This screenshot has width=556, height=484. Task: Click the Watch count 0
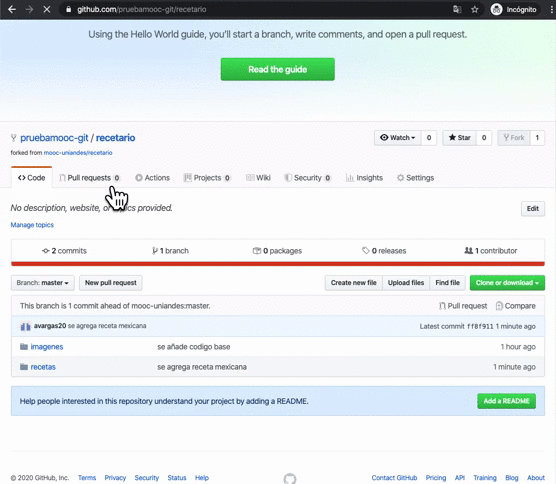point(429,138)
